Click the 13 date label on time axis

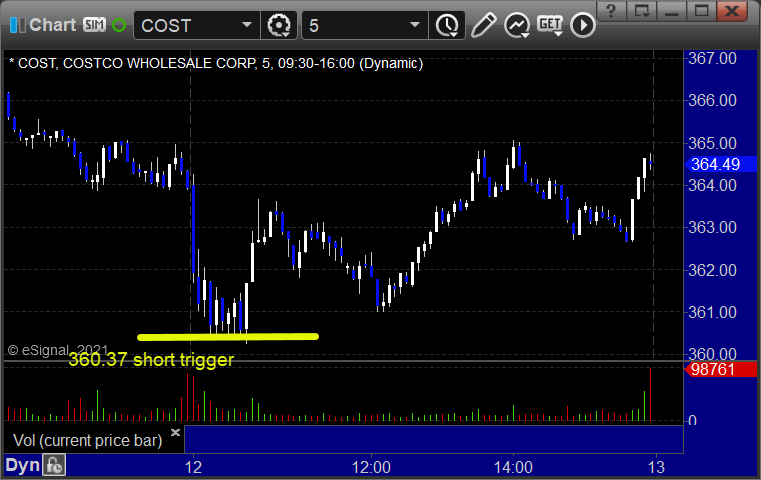point(656,467)
